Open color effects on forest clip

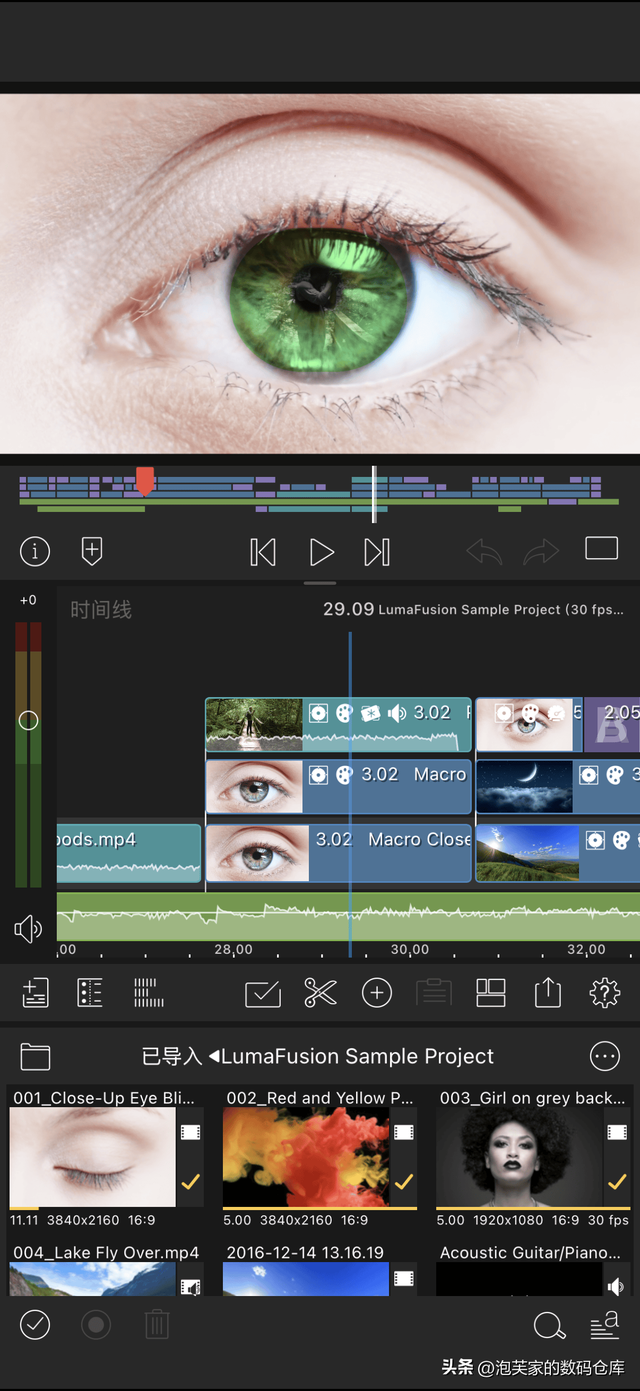click(x=344, y=713)
